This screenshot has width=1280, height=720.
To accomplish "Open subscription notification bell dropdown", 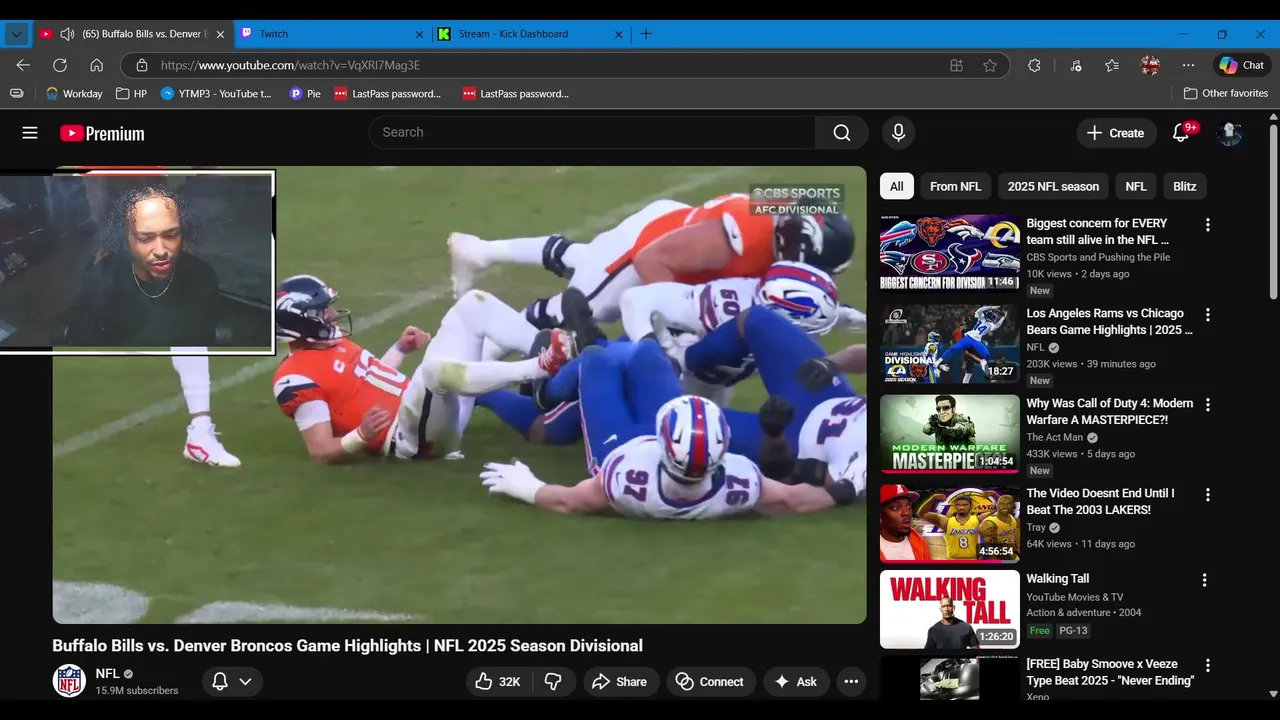I will (x=232, y=682).
